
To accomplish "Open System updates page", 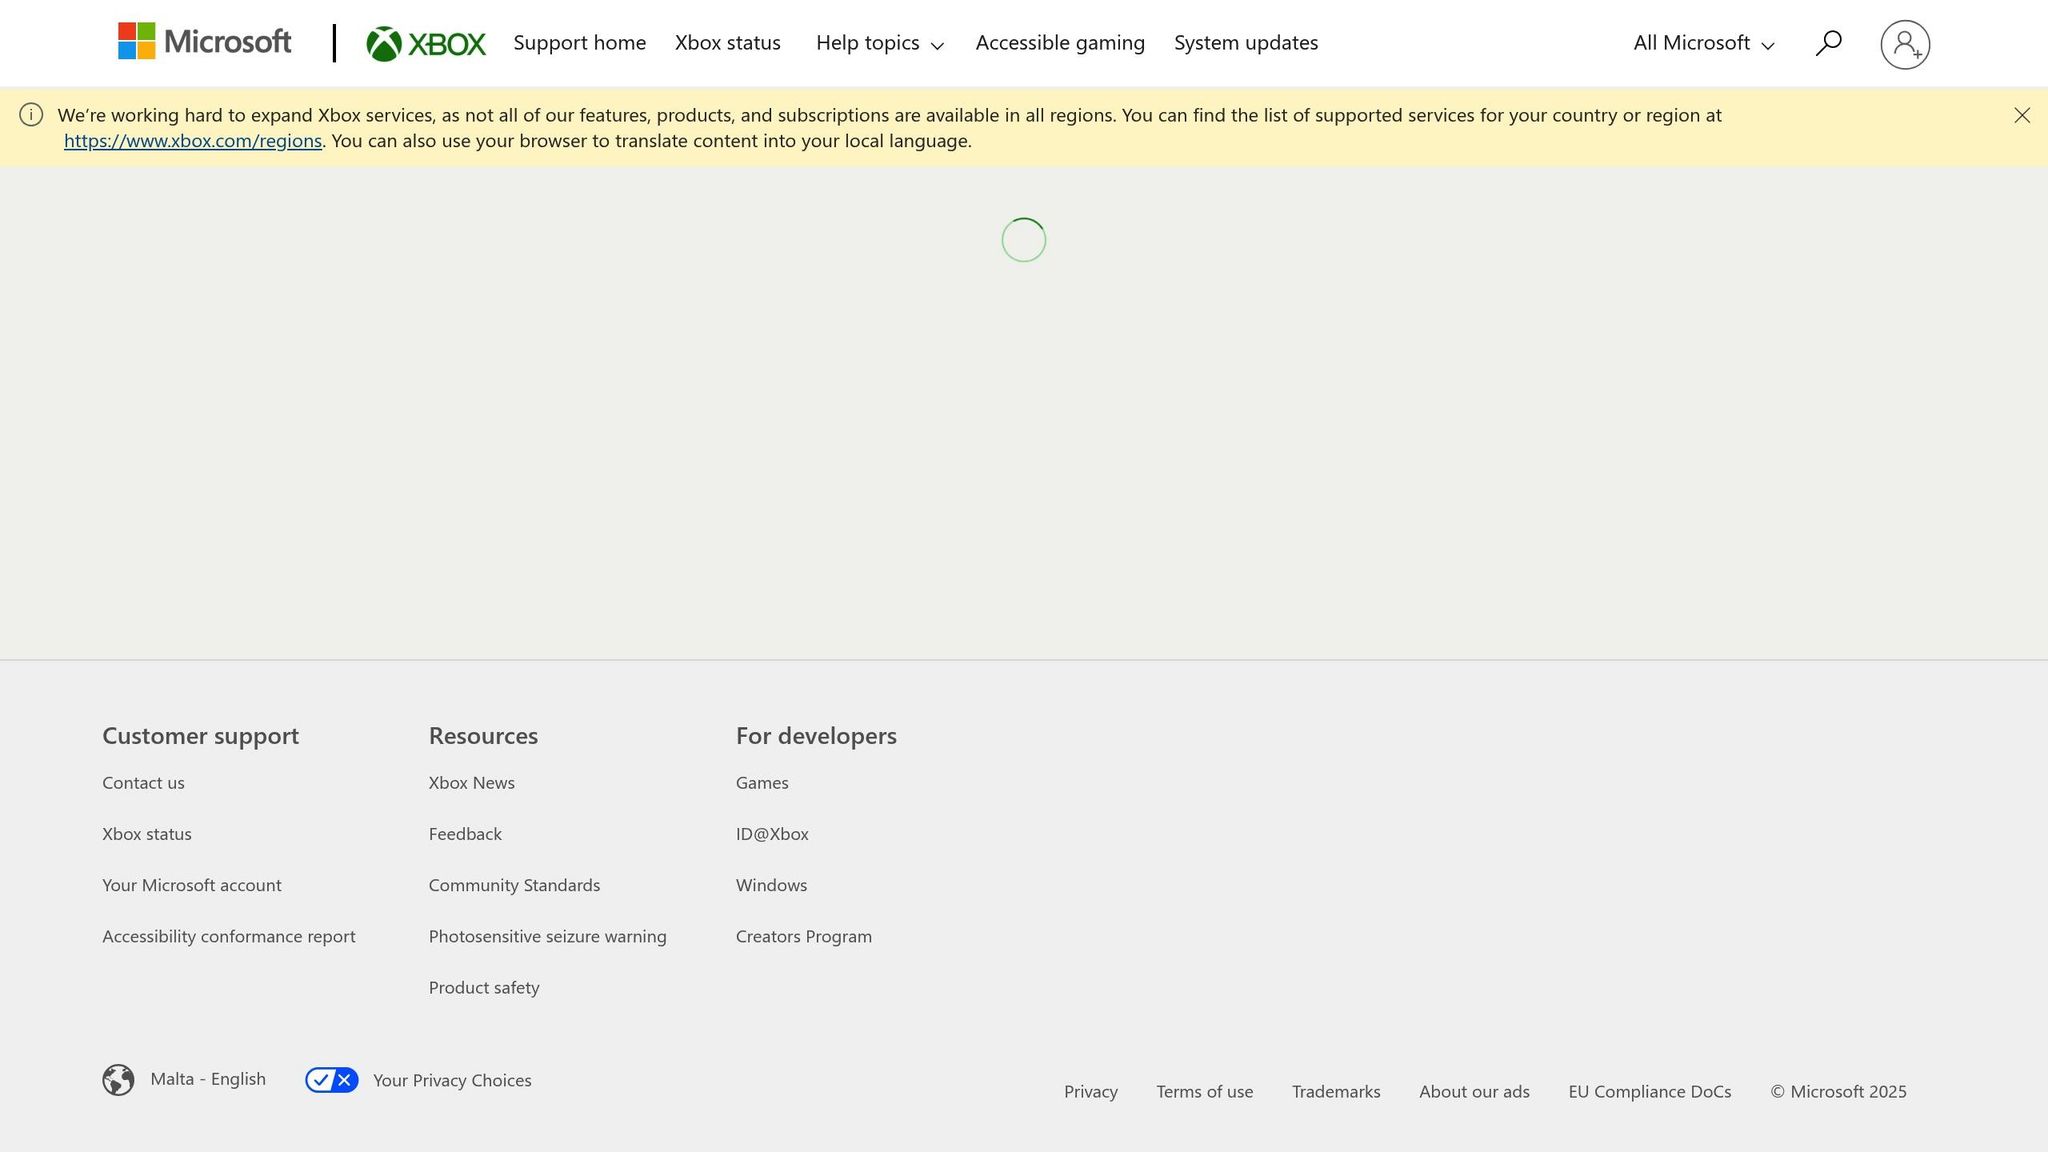I will [1246, 43].
